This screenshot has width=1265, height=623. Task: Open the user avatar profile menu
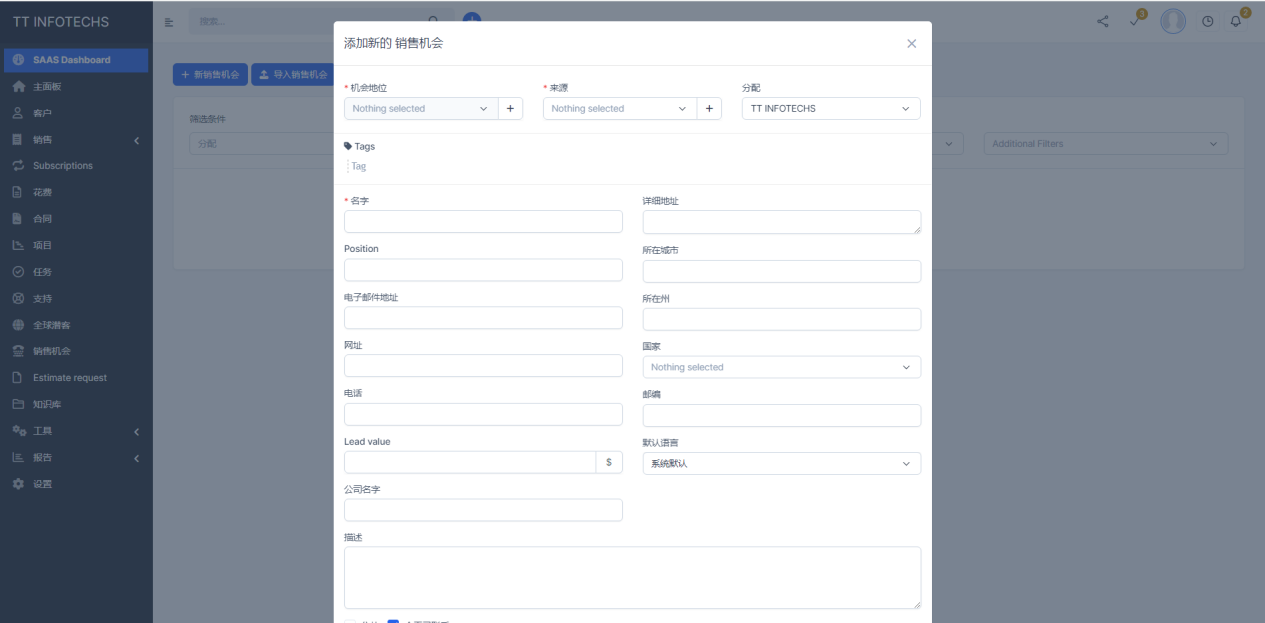(x=1173, y=21)
